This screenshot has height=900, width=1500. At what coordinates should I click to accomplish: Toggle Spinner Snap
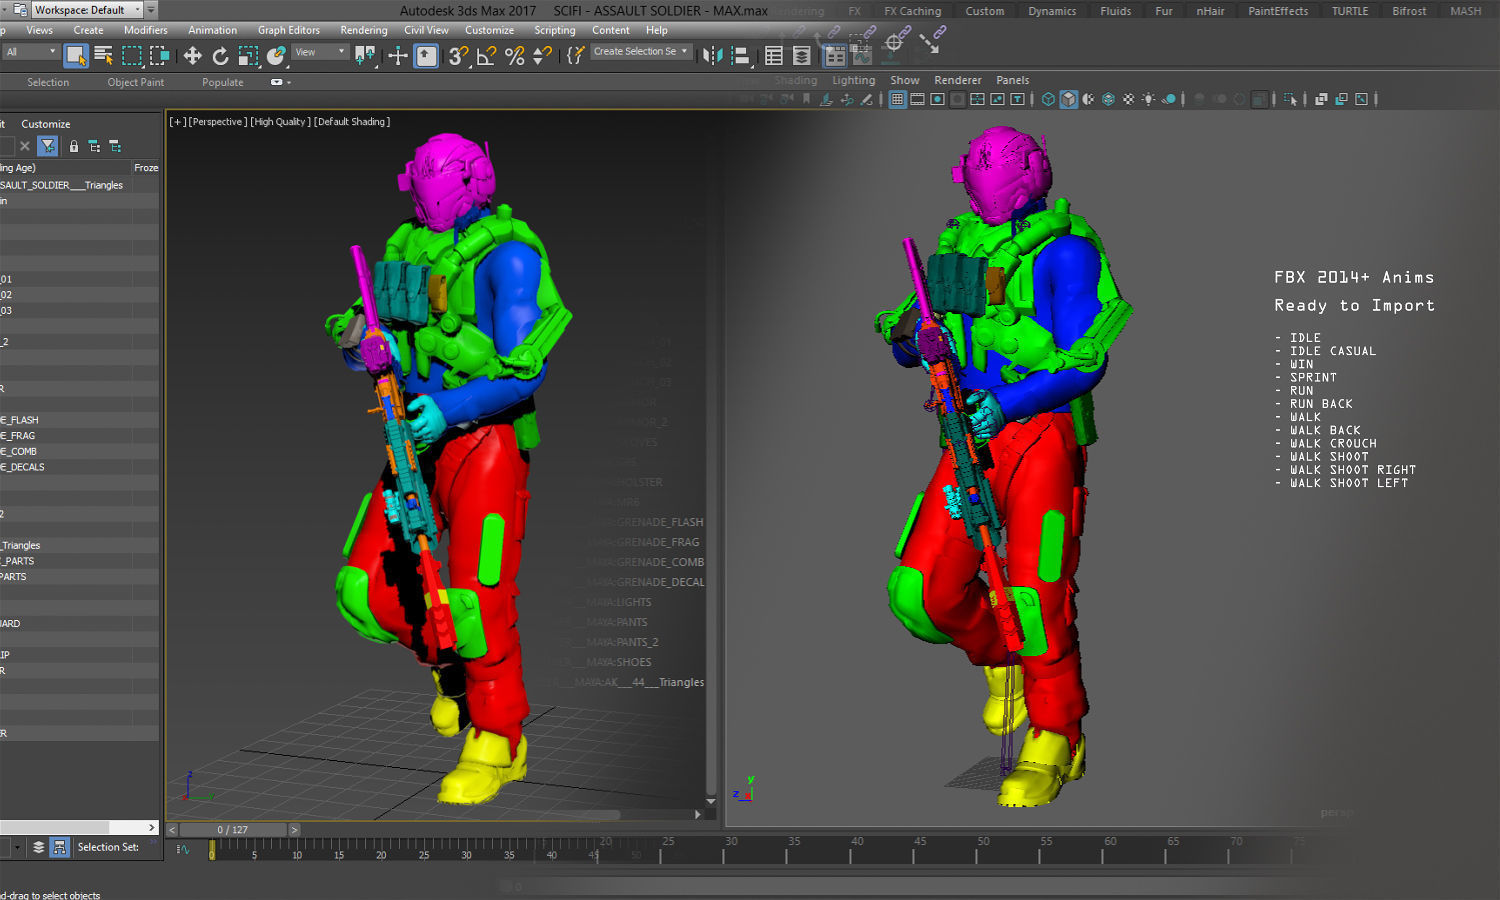pyautogui.click(x=542, y=56)
